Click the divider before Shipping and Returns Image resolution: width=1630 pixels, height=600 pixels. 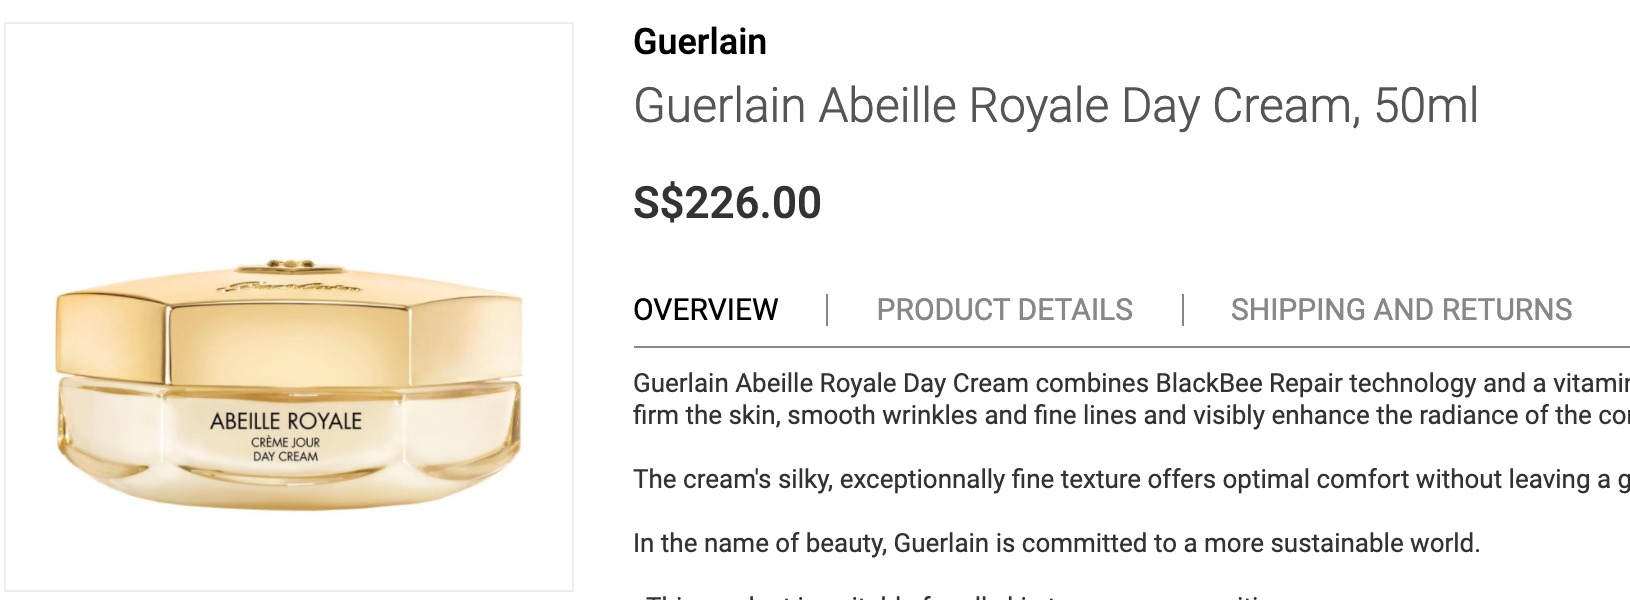(x=1183, y=310)
